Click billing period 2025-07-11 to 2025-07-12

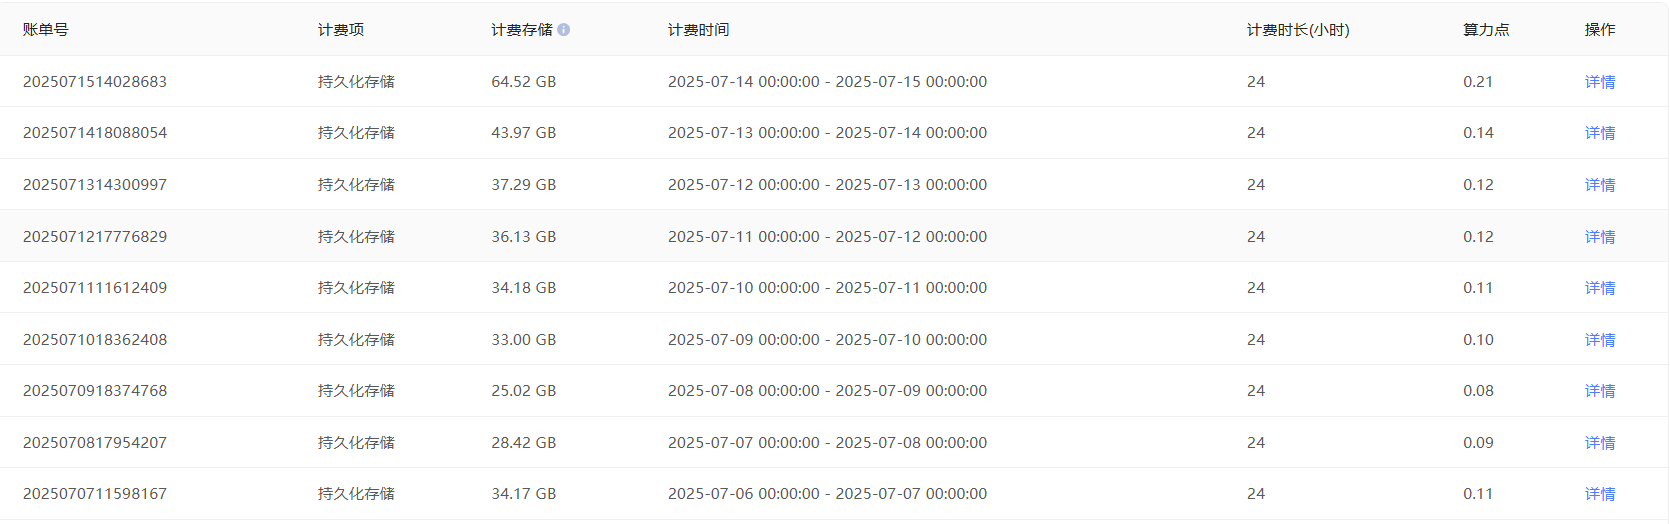tap(828, 237)
